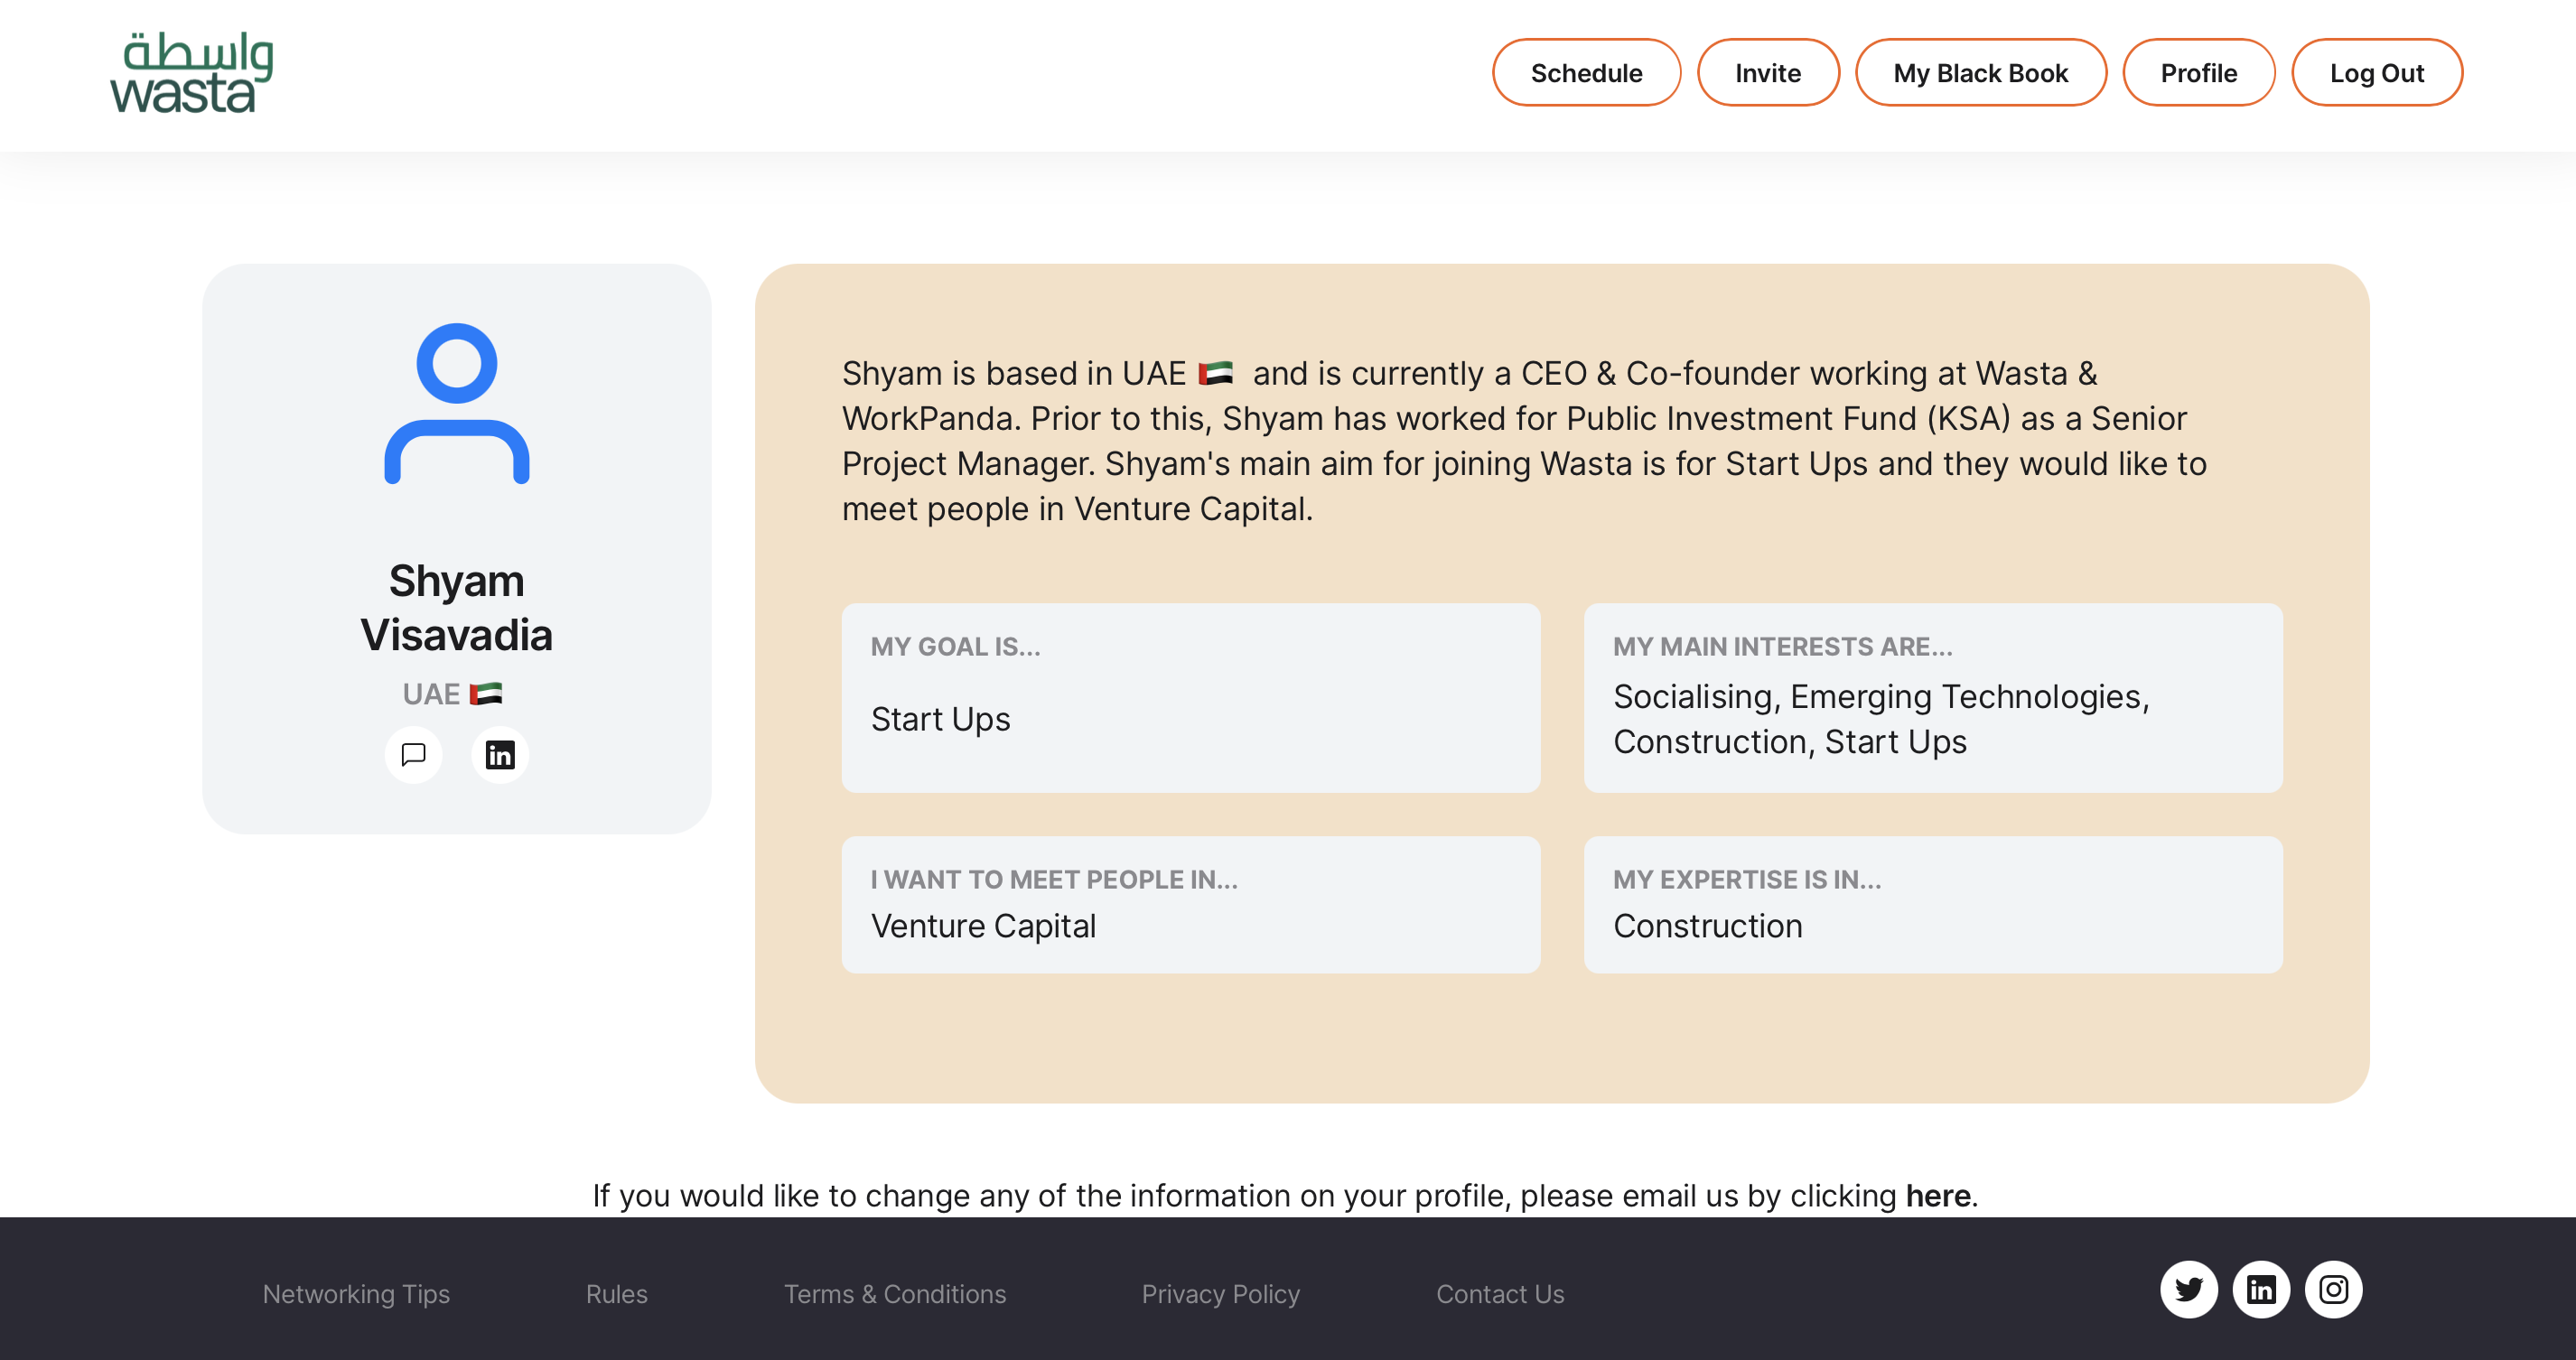Open Networking Tips footer link
This screenshot has height=1360, width=2576.
(x=356, y=1294)
